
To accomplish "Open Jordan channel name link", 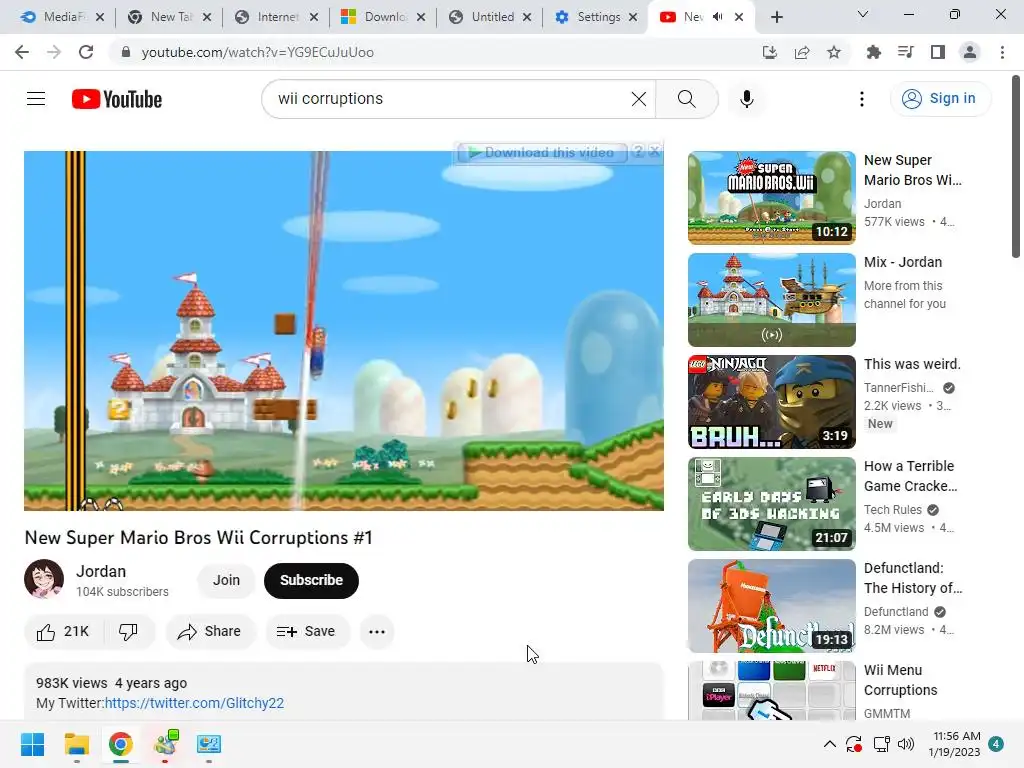I will (101, 571).
